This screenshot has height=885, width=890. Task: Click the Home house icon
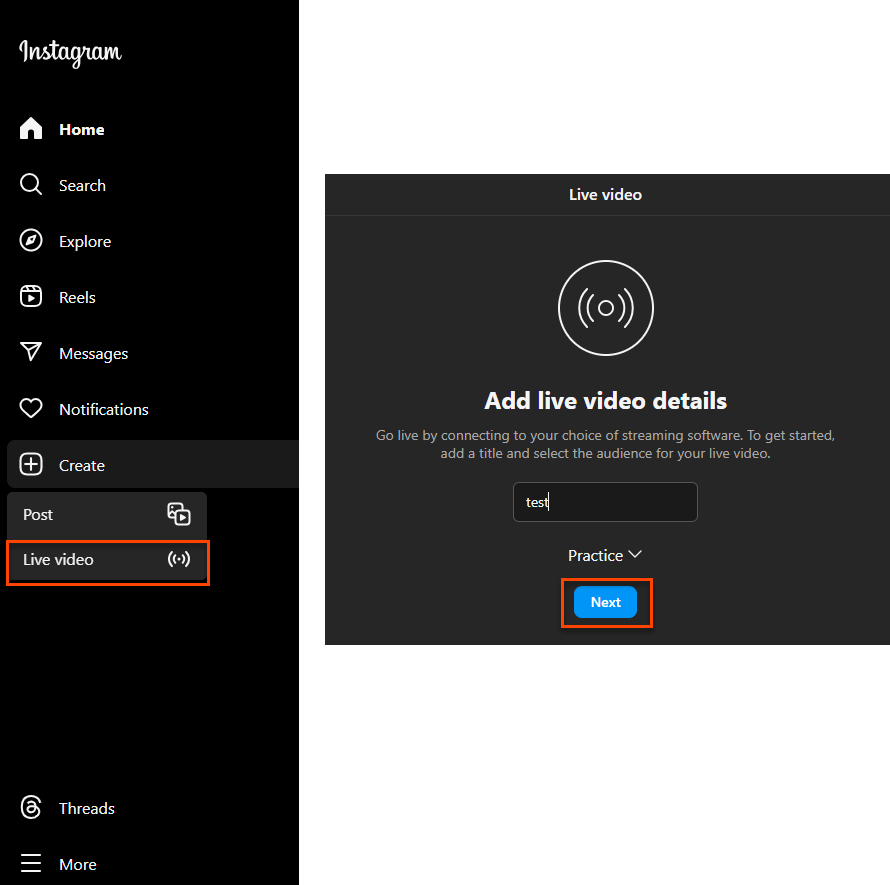point(31,128)
